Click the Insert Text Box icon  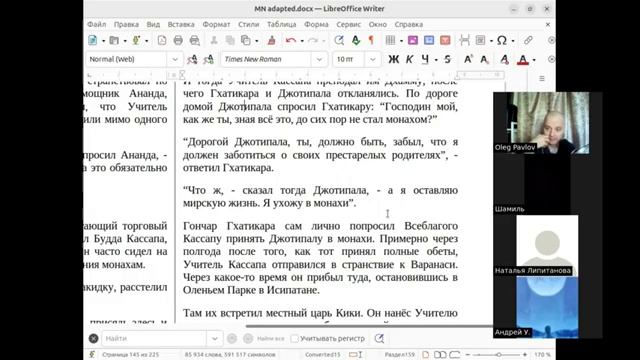click(445, 40)
